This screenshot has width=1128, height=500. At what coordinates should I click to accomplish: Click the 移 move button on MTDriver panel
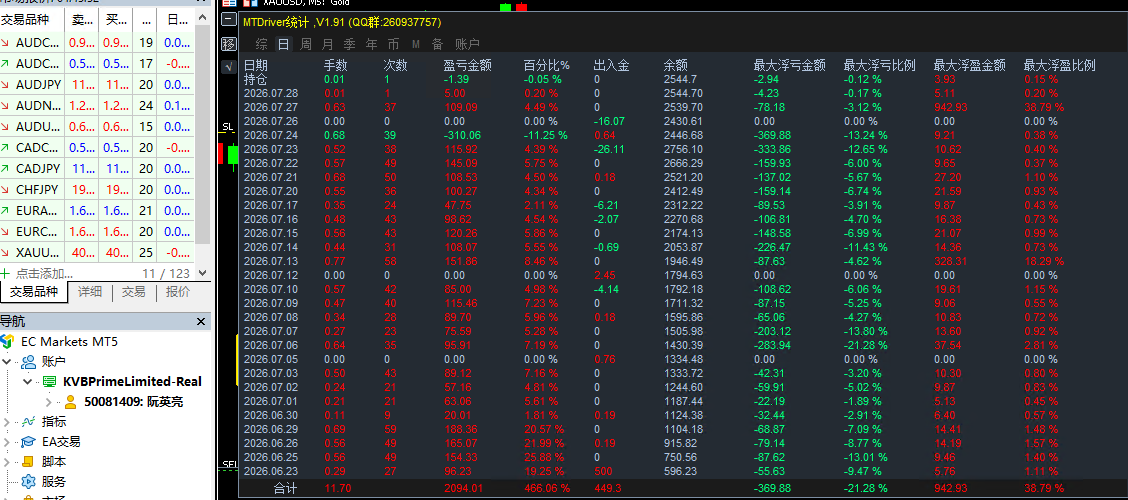228,44
